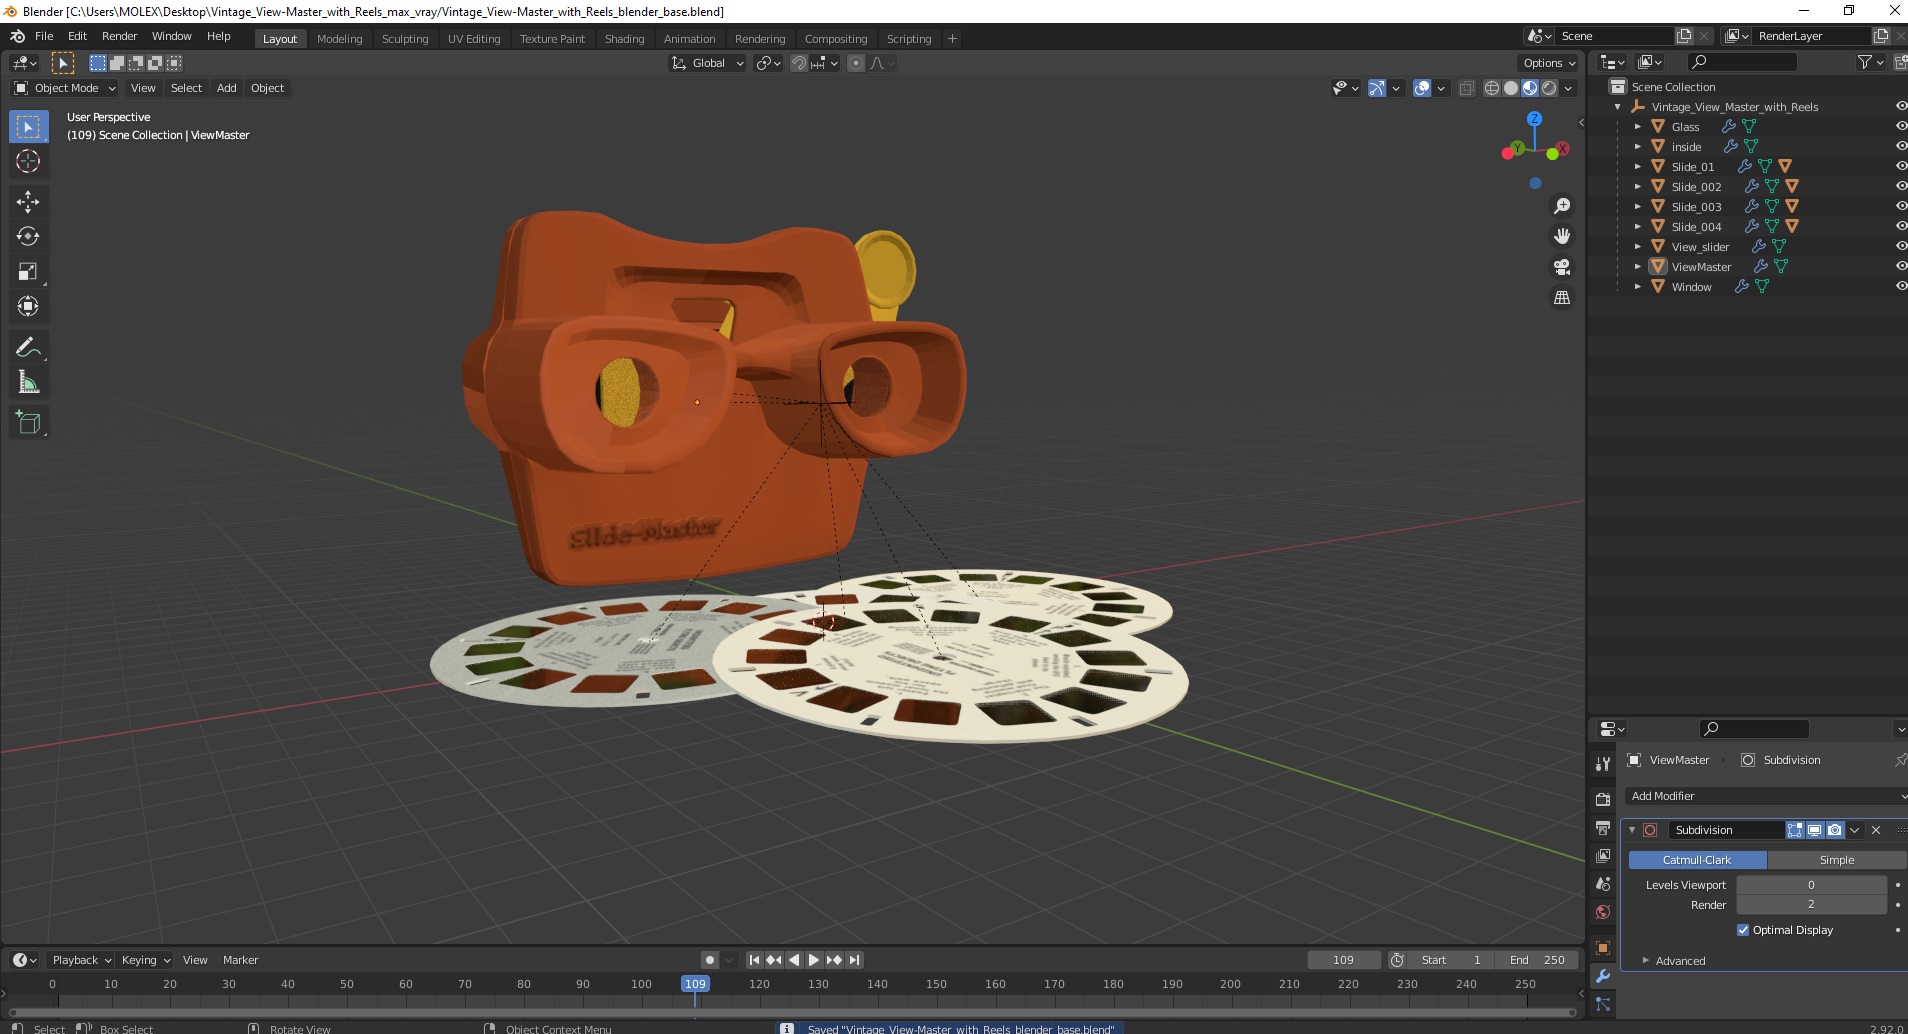Toggle snapping magnet
The image size is (1908, 1034).
pos(799,63)
